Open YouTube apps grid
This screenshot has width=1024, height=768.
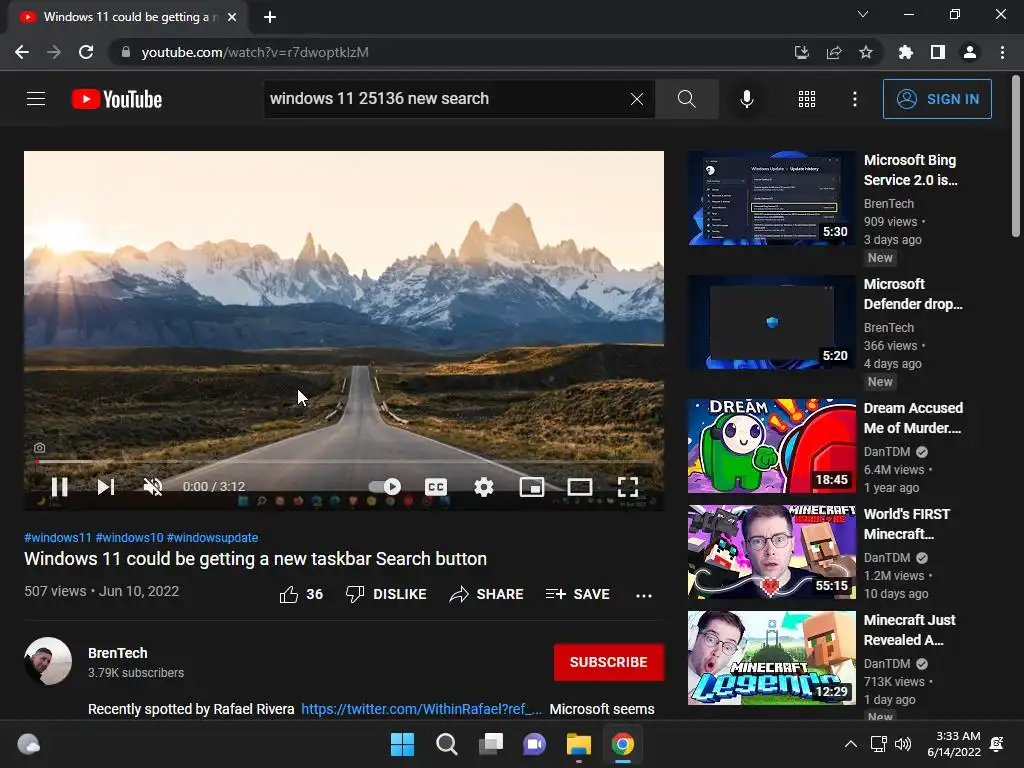pyautogui.click(x=807, y=99)
